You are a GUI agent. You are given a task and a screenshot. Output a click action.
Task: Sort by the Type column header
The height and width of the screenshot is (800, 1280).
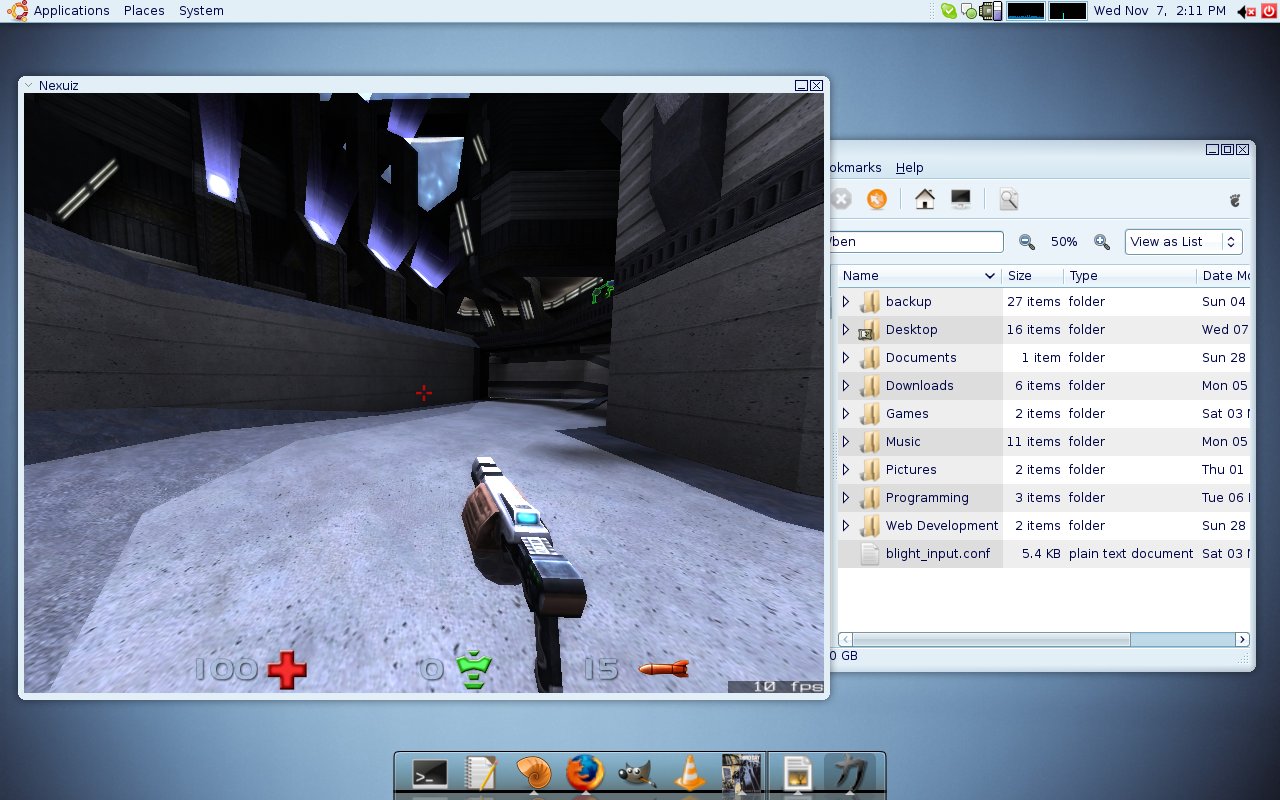tap(1129, 276)
